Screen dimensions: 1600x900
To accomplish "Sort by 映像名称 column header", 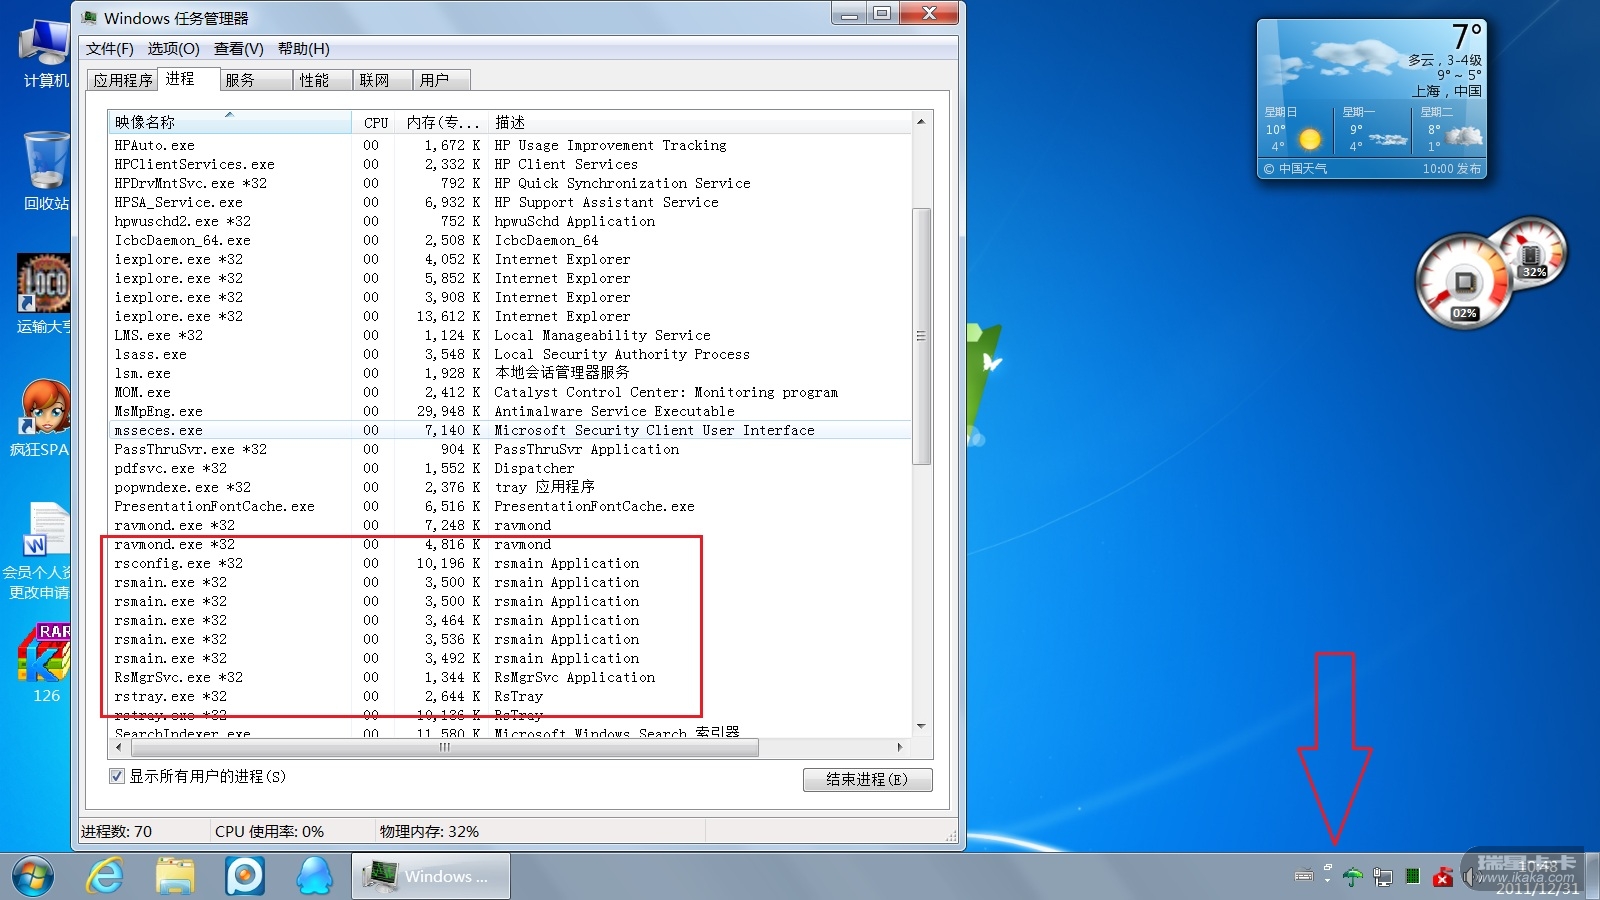I will pyautogui.click(x=230, y=122).
